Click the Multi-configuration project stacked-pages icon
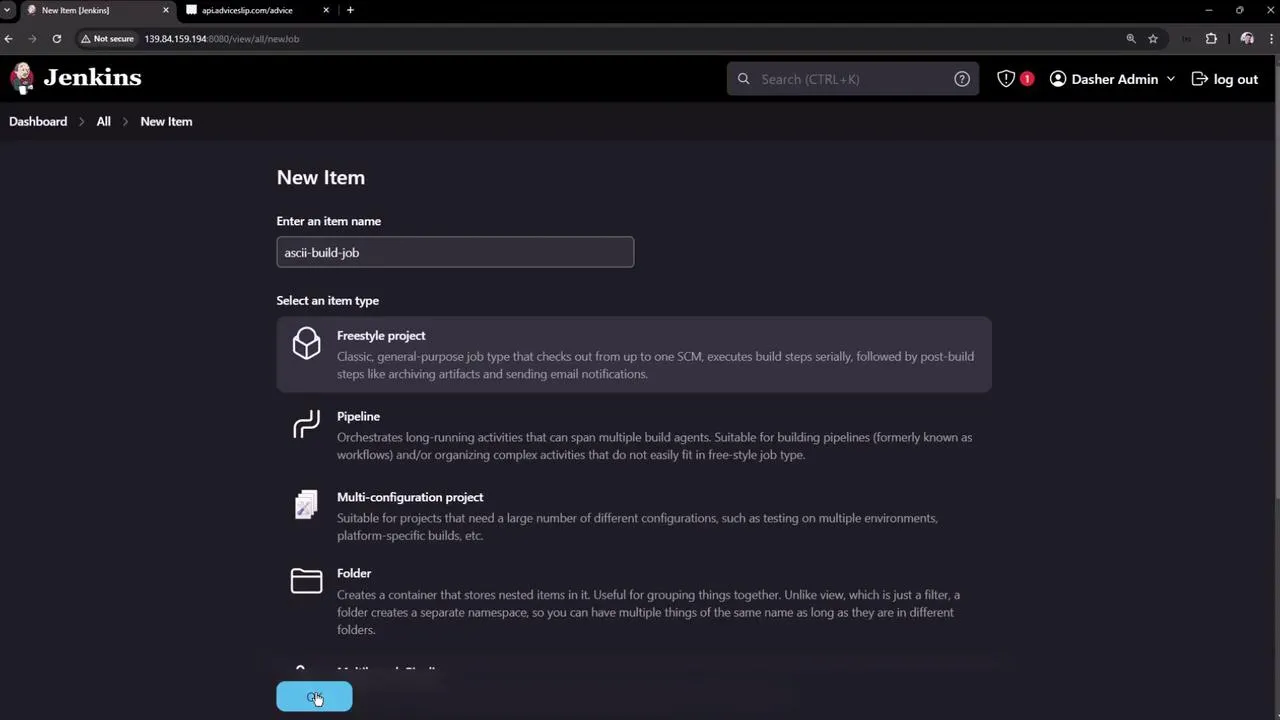Screen dimensions: 1280x720 click(x=306, y=505)
